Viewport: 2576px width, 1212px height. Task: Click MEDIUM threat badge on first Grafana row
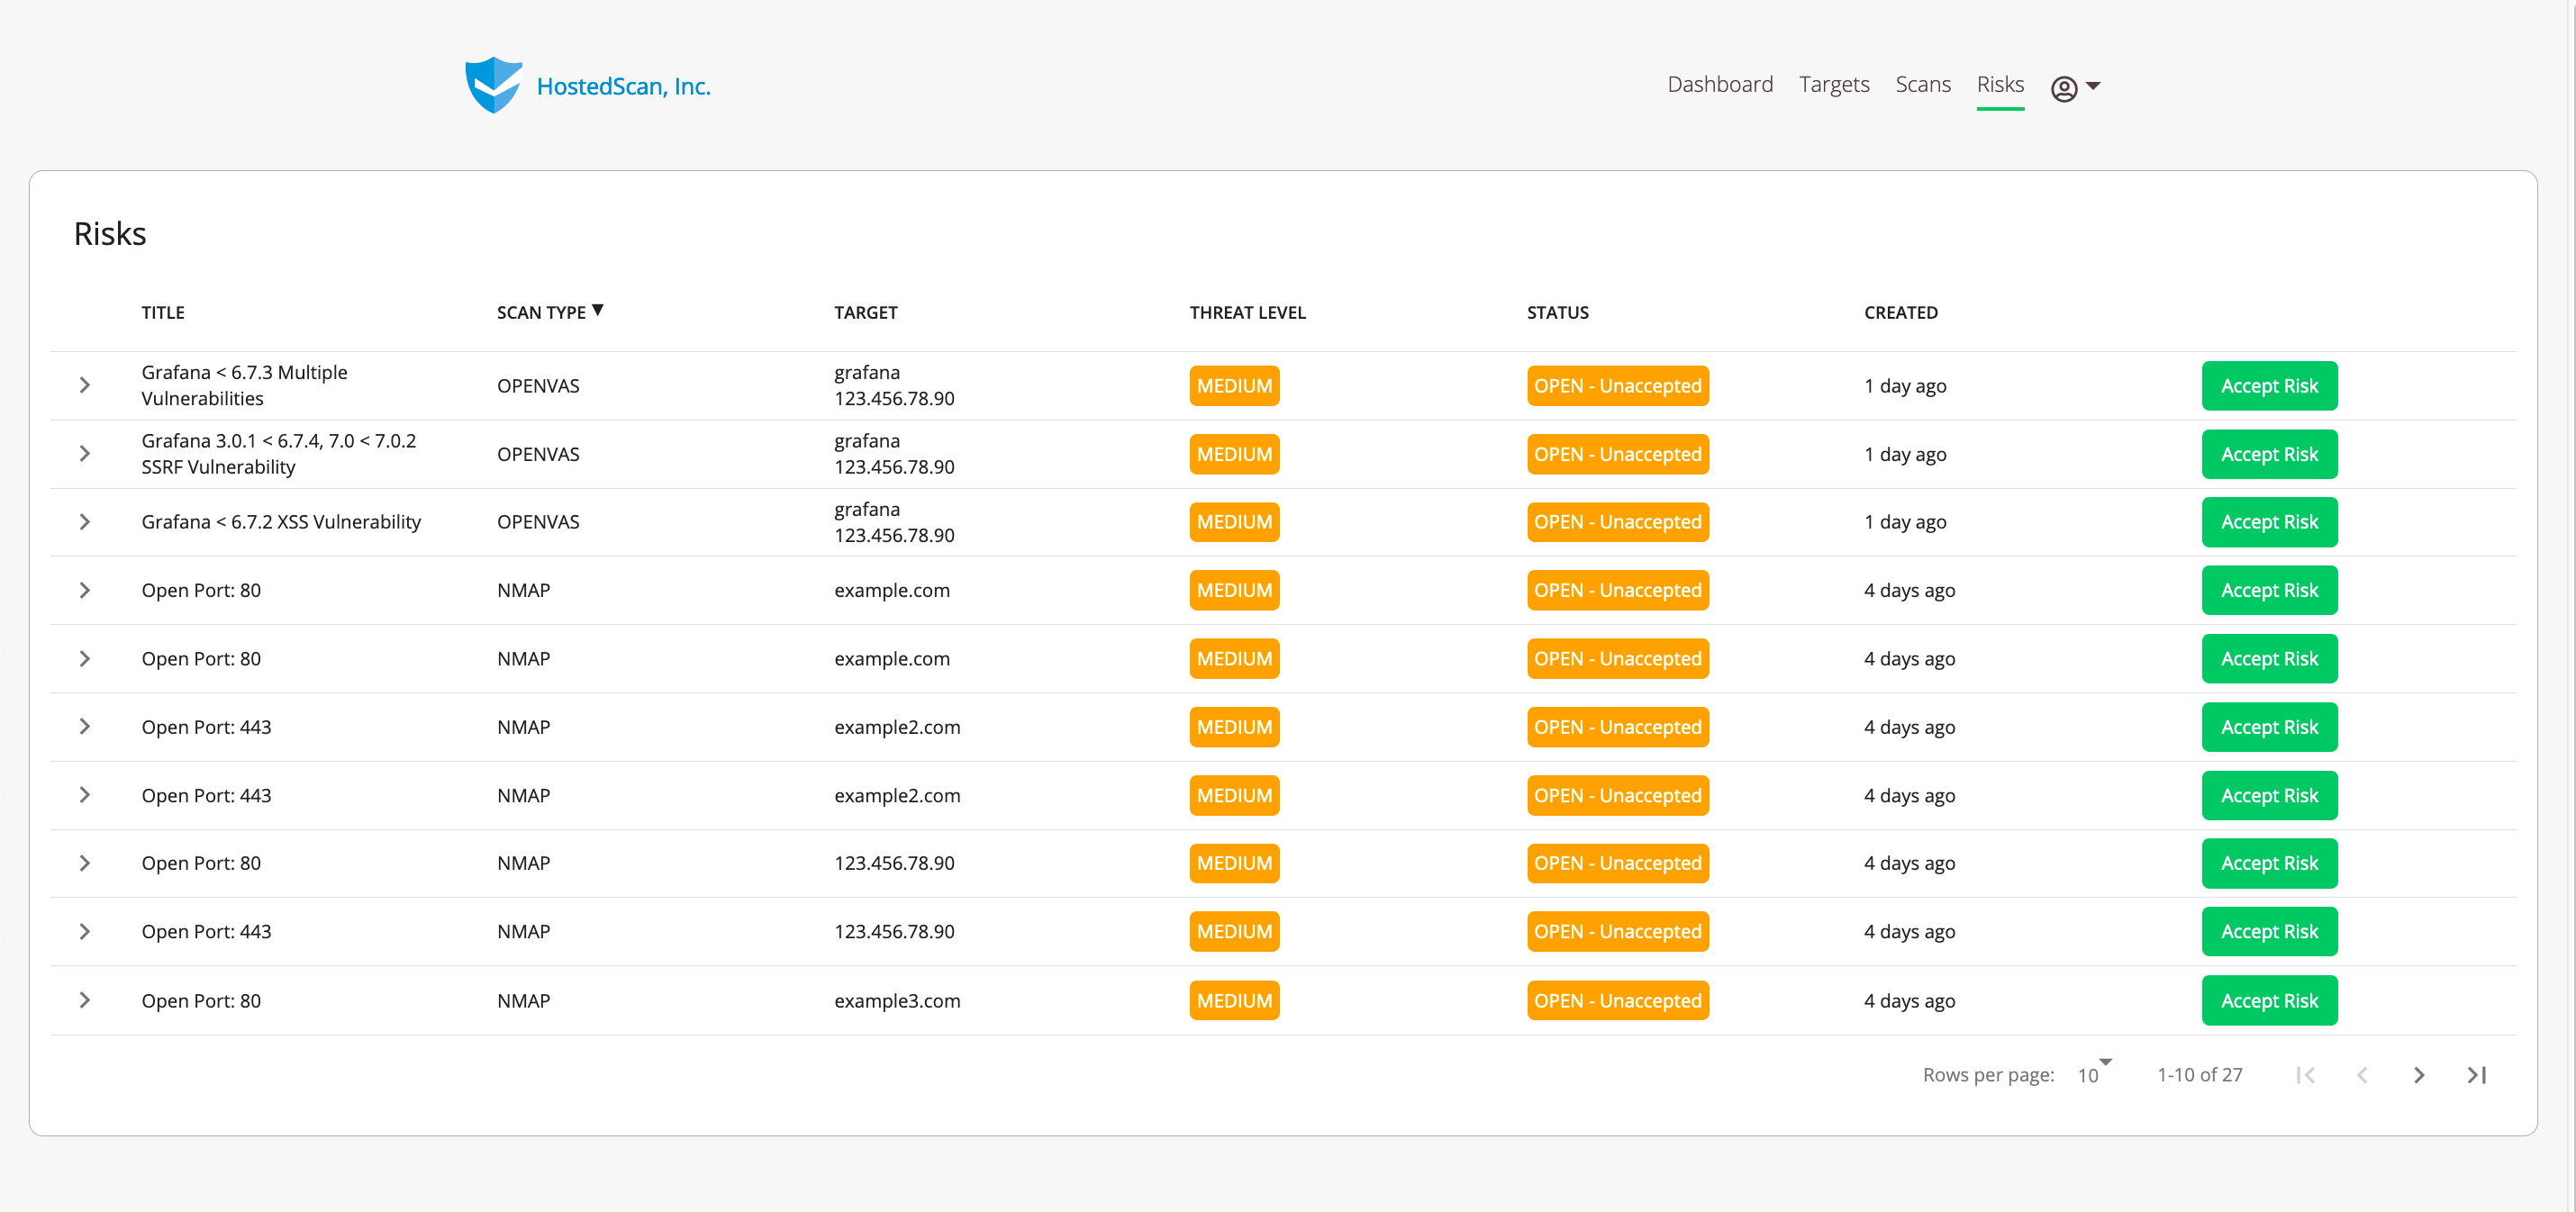click(x=1233, y=386)
